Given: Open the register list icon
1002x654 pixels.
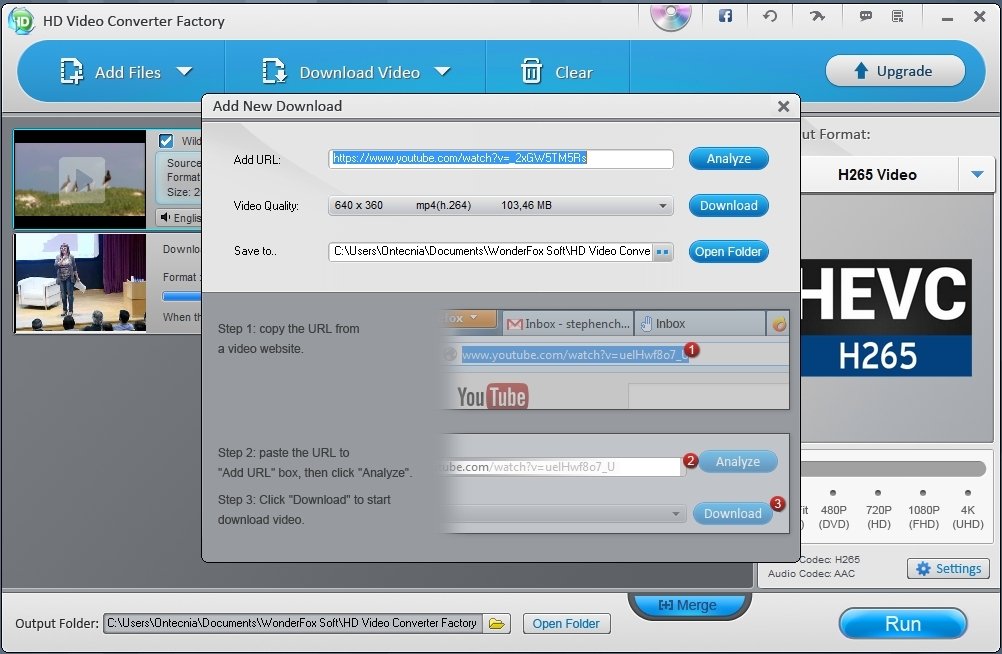Looking at the screenshot, I should 898,16.
